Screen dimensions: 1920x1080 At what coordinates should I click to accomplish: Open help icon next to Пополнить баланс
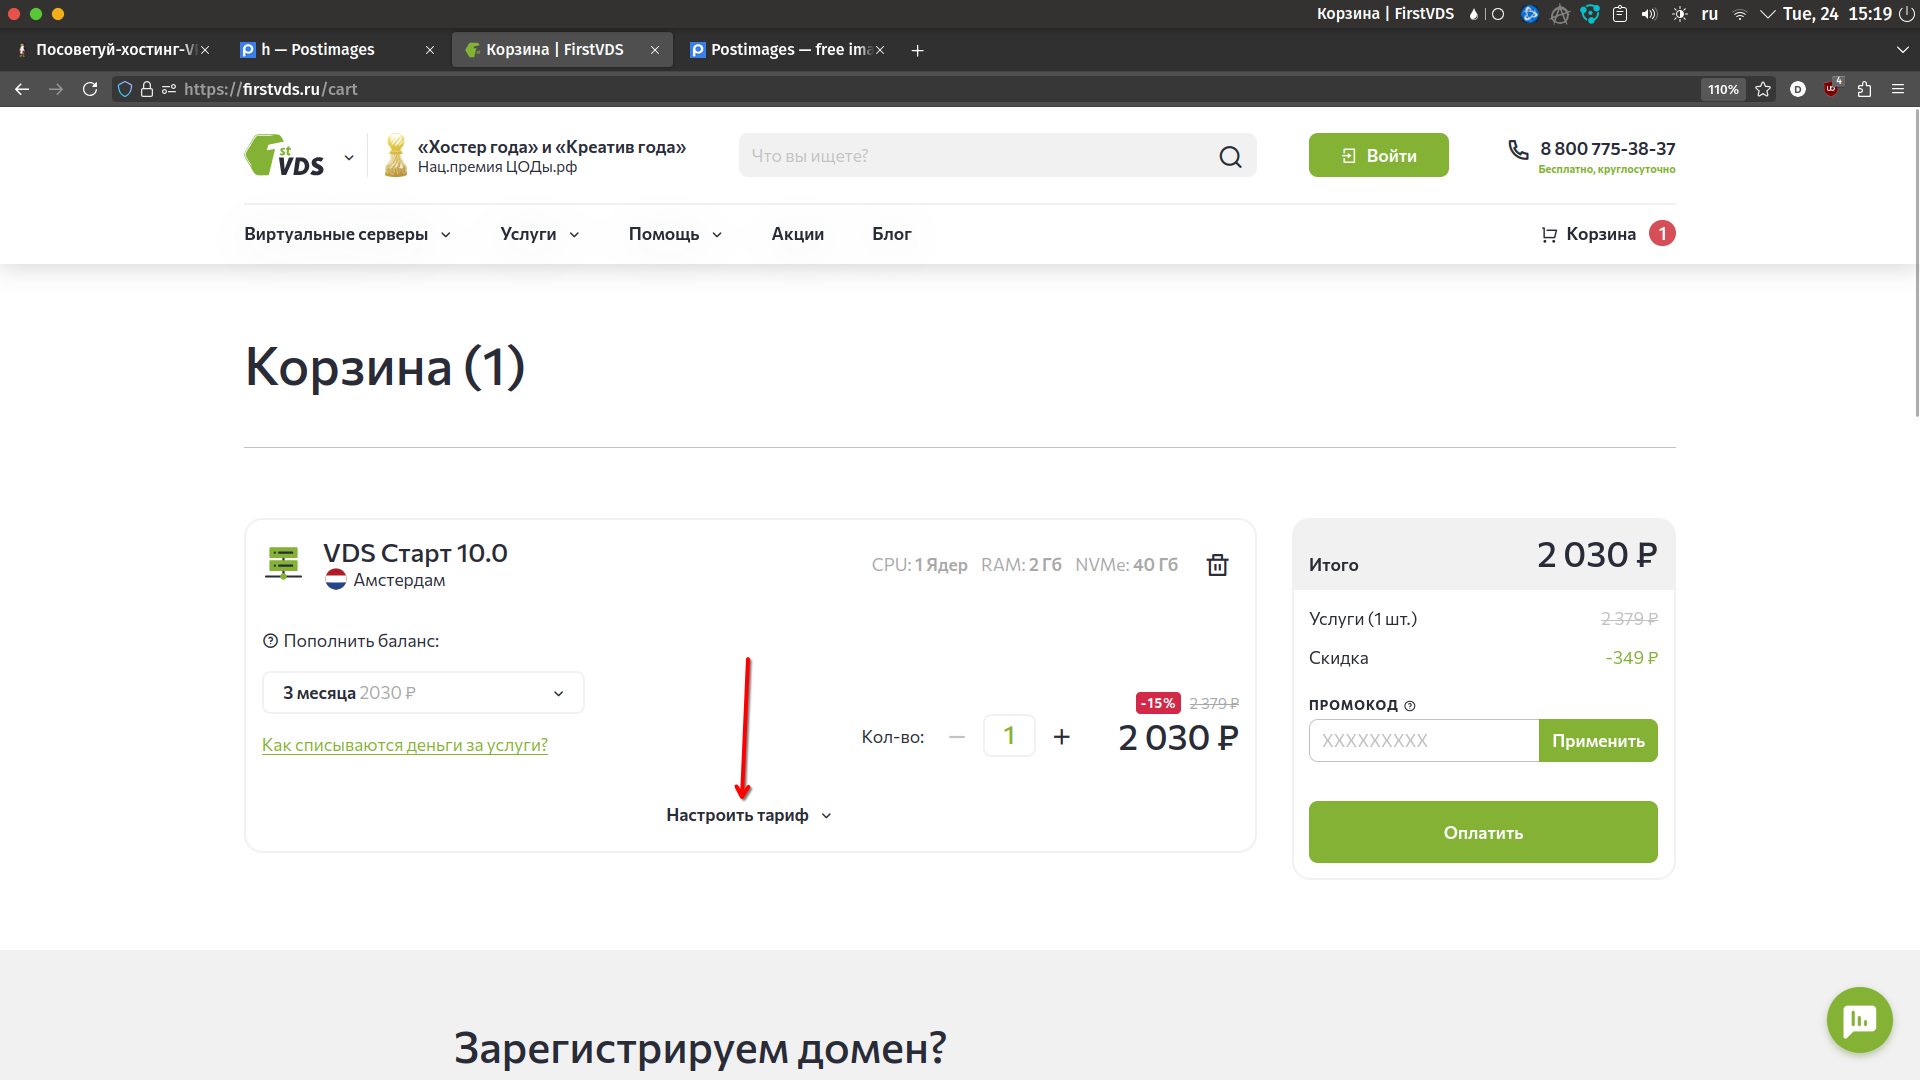pyautogui.click(x=270, y=641)
